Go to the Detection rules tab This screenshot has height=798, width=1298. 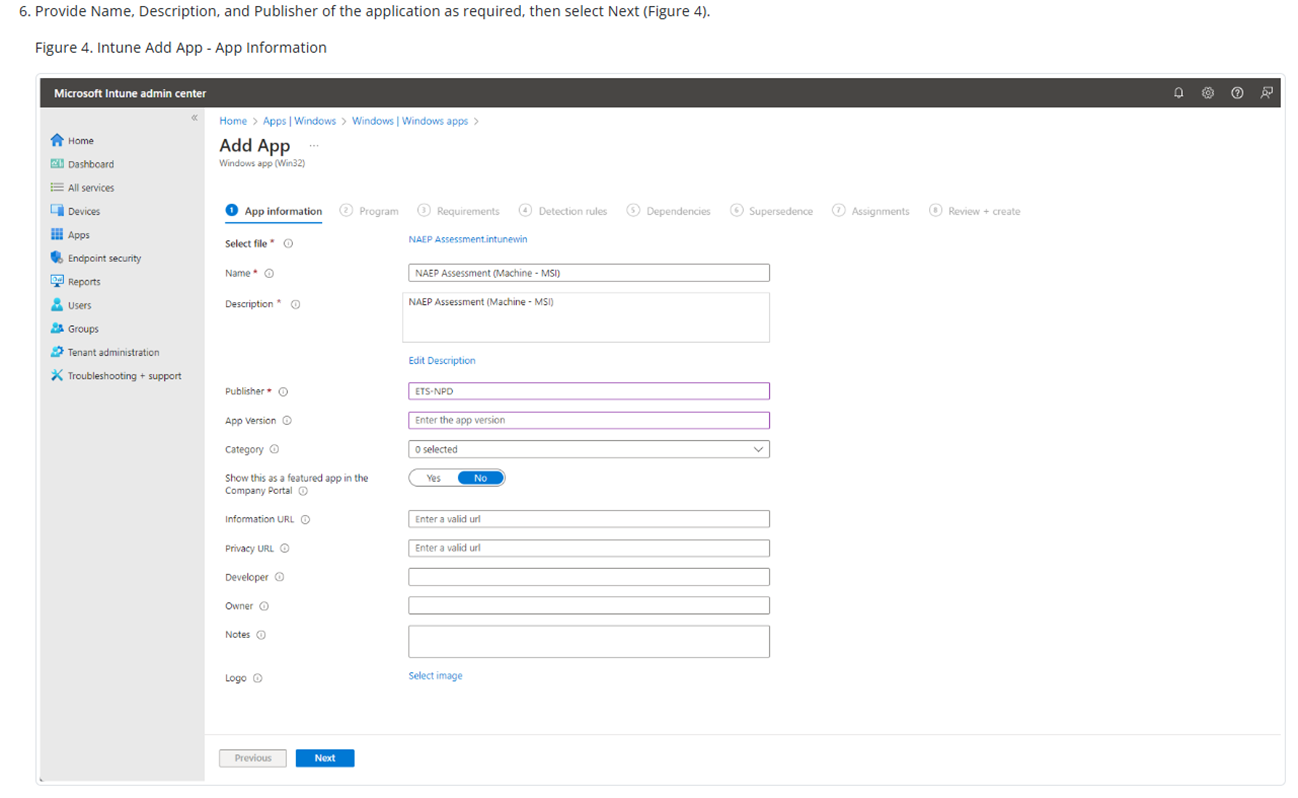[572, 211]
